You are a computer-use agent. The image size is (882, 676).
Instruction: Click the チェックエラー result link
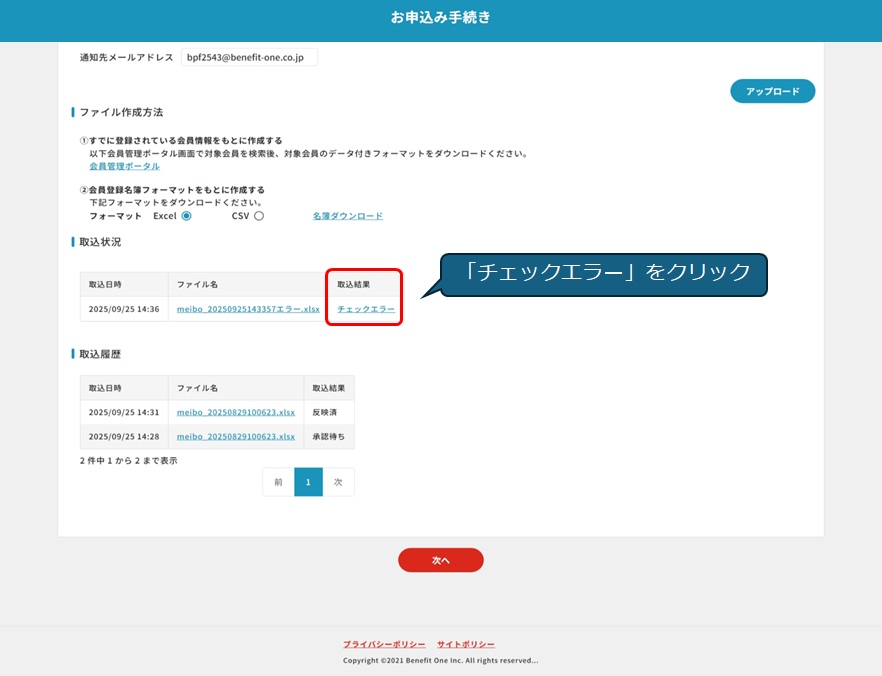coord(366,309)
